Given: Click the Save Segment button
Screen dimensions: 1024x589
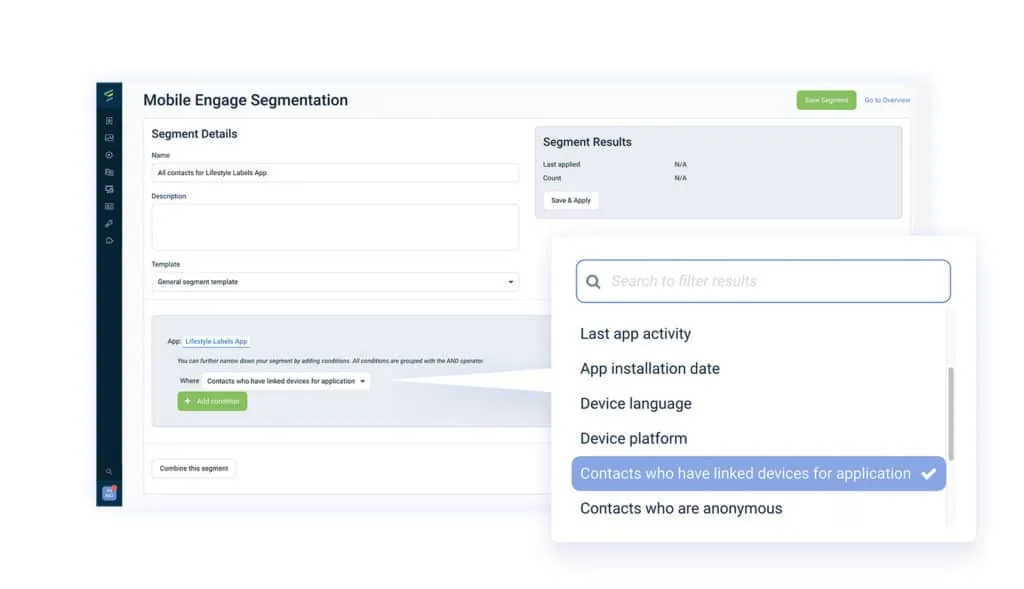Looking at the screenshot, I should pos(826,100).
